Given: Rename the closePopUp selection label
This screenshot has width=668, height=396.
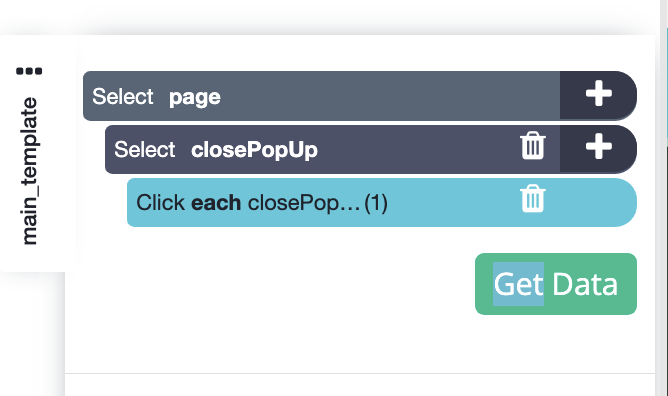Looking at the screenshot, I should 254,150.
